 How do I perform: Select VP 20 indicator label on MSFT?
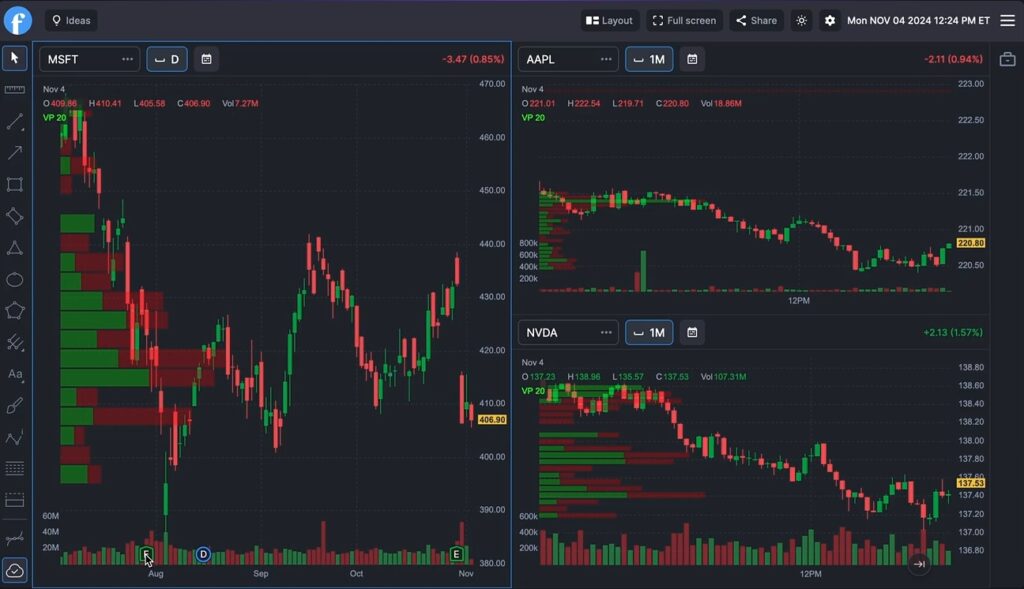[55, 118]
